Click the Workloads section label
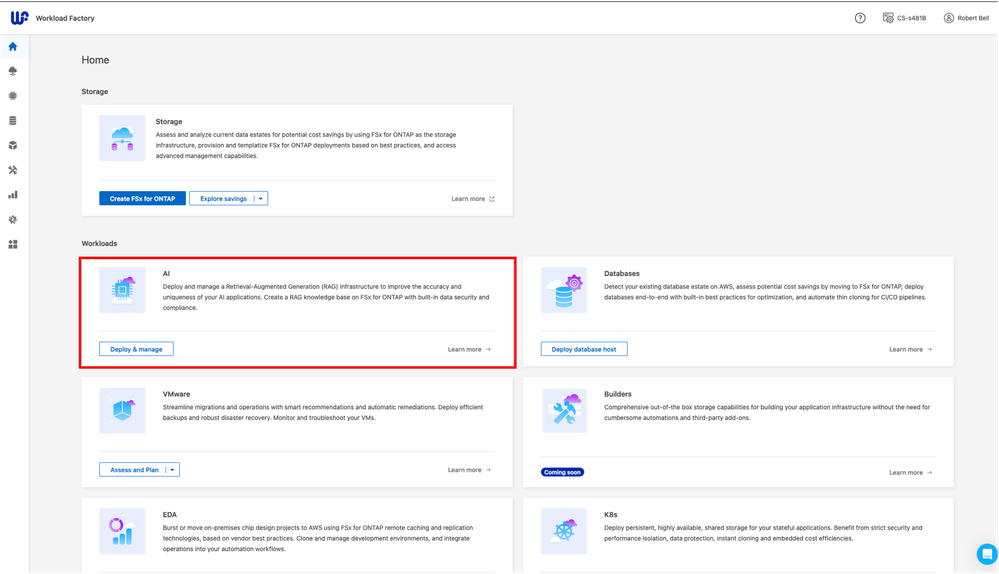The height and width of the screenshot is (574, 999). [x=99, y=243]
